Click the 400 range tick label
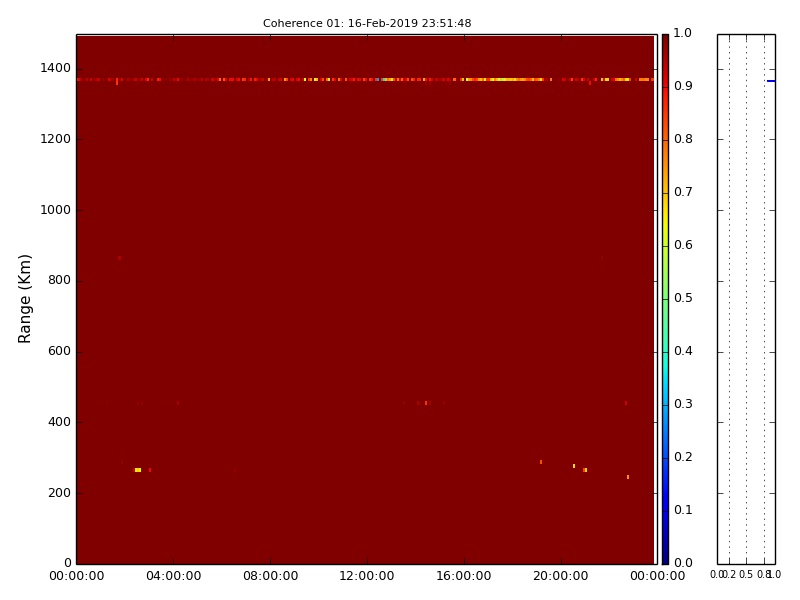Screen dimensions: 800x600 pyautogui.click(x=59, y=422)
